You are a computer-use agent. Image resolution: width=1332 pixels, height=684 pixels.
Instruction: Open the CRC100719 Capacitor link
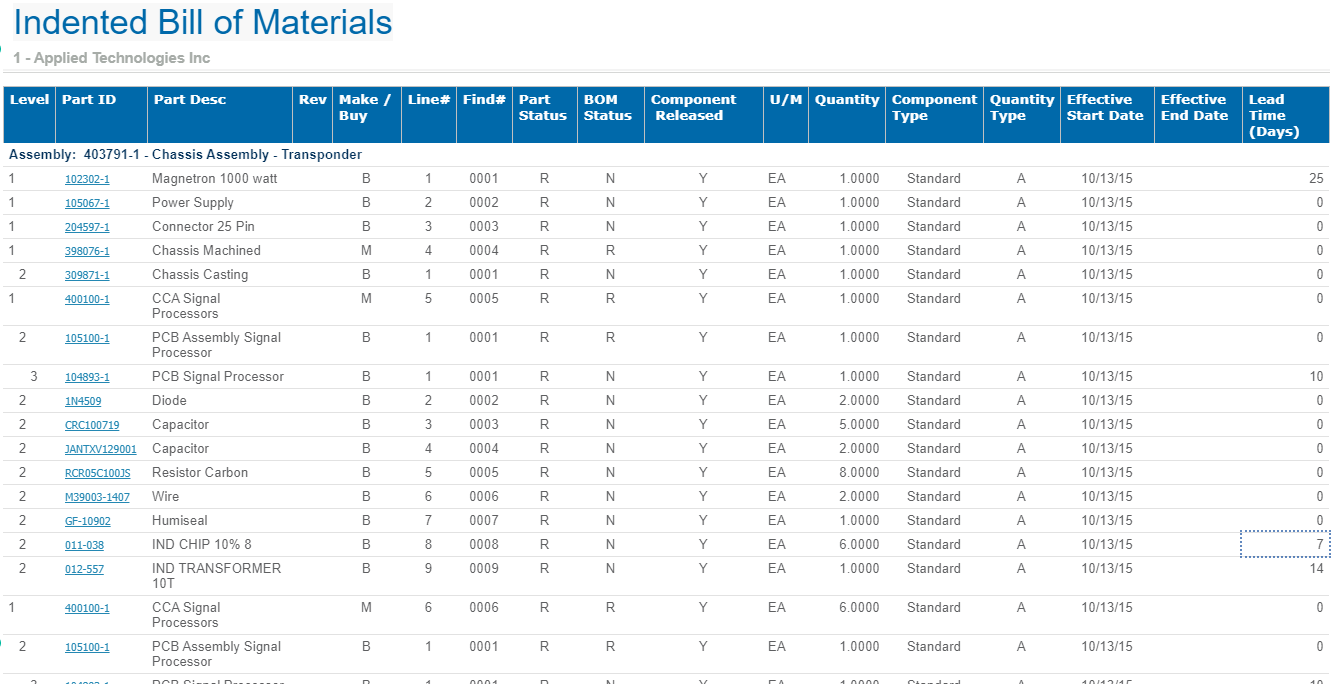pos(92,426)
